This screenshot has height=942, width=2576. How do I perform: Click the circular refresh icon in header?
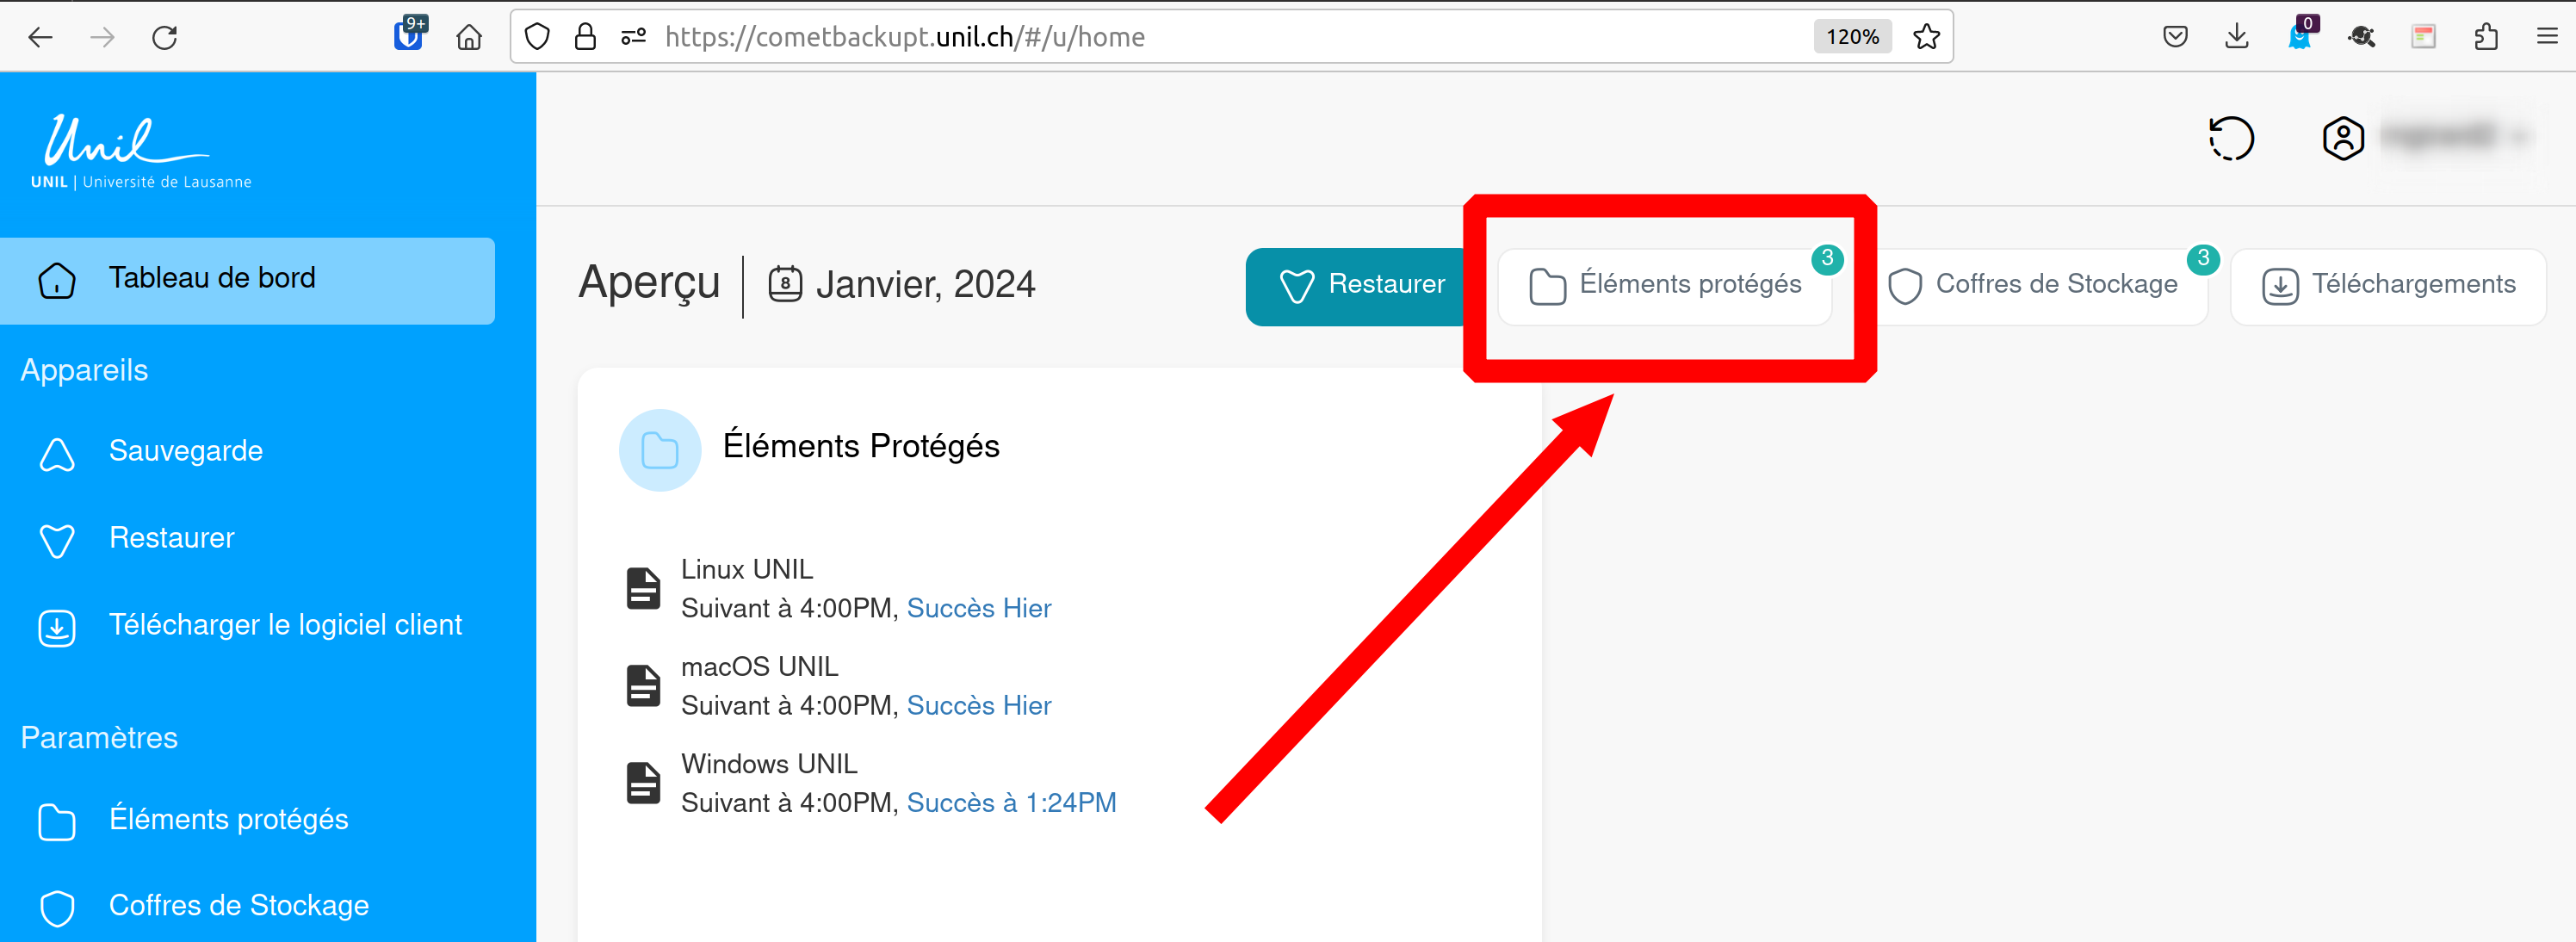point(2231,138)
